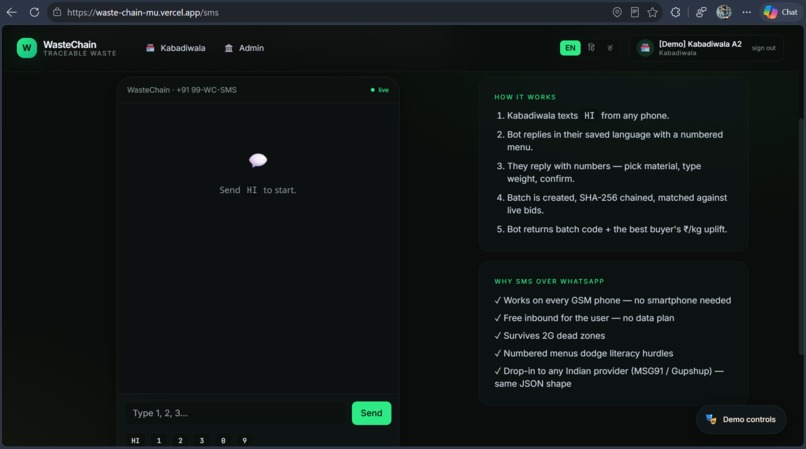Click 'Bot returns batch code' step five
The width and height of the screenshot is (806, 449).
pos(617,229)
